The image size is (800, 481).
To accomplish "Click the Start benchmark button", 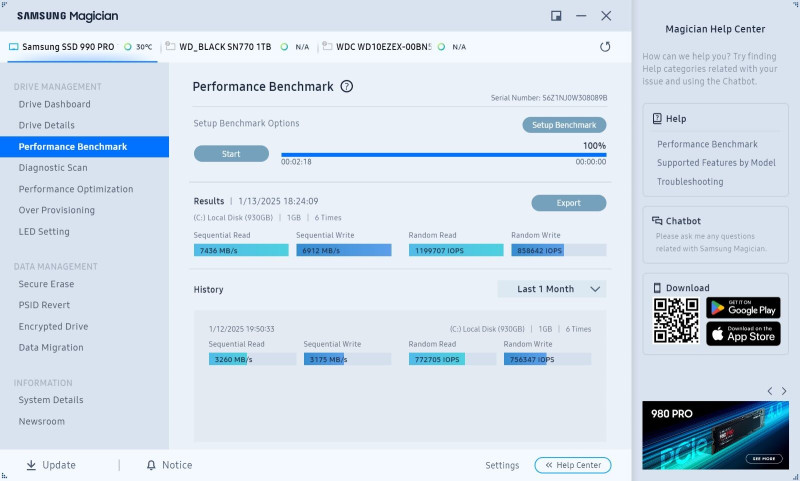I will 231,154.
